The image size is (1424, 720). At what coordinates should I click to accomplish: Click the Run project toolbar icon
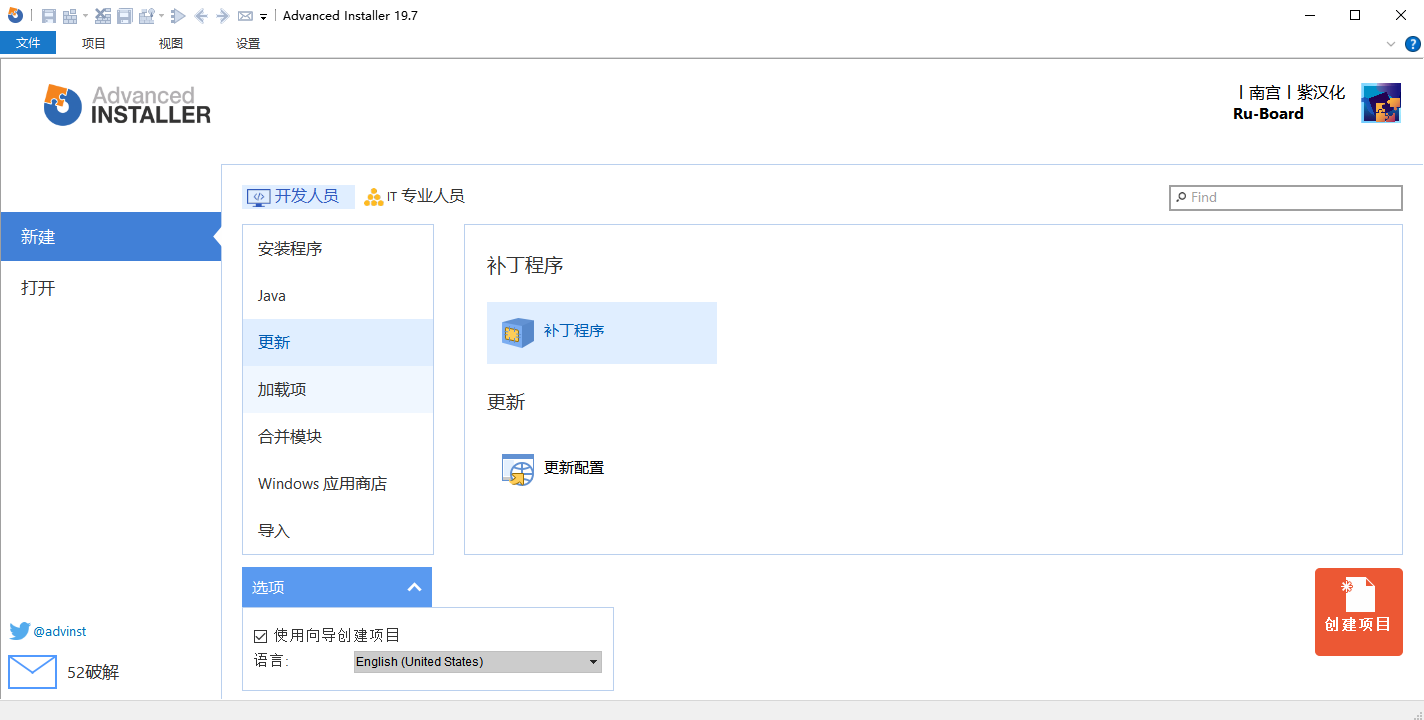pyautogui.click(x=178, y=15)
